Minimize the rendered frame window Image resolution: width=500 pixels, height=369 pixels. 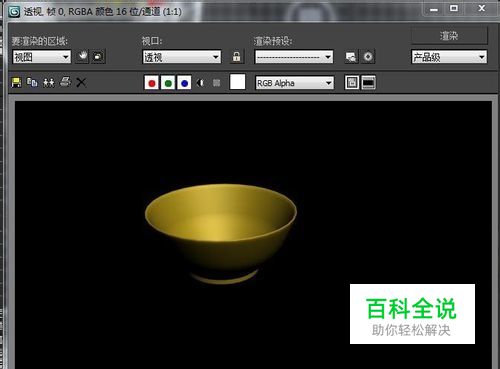434,9
